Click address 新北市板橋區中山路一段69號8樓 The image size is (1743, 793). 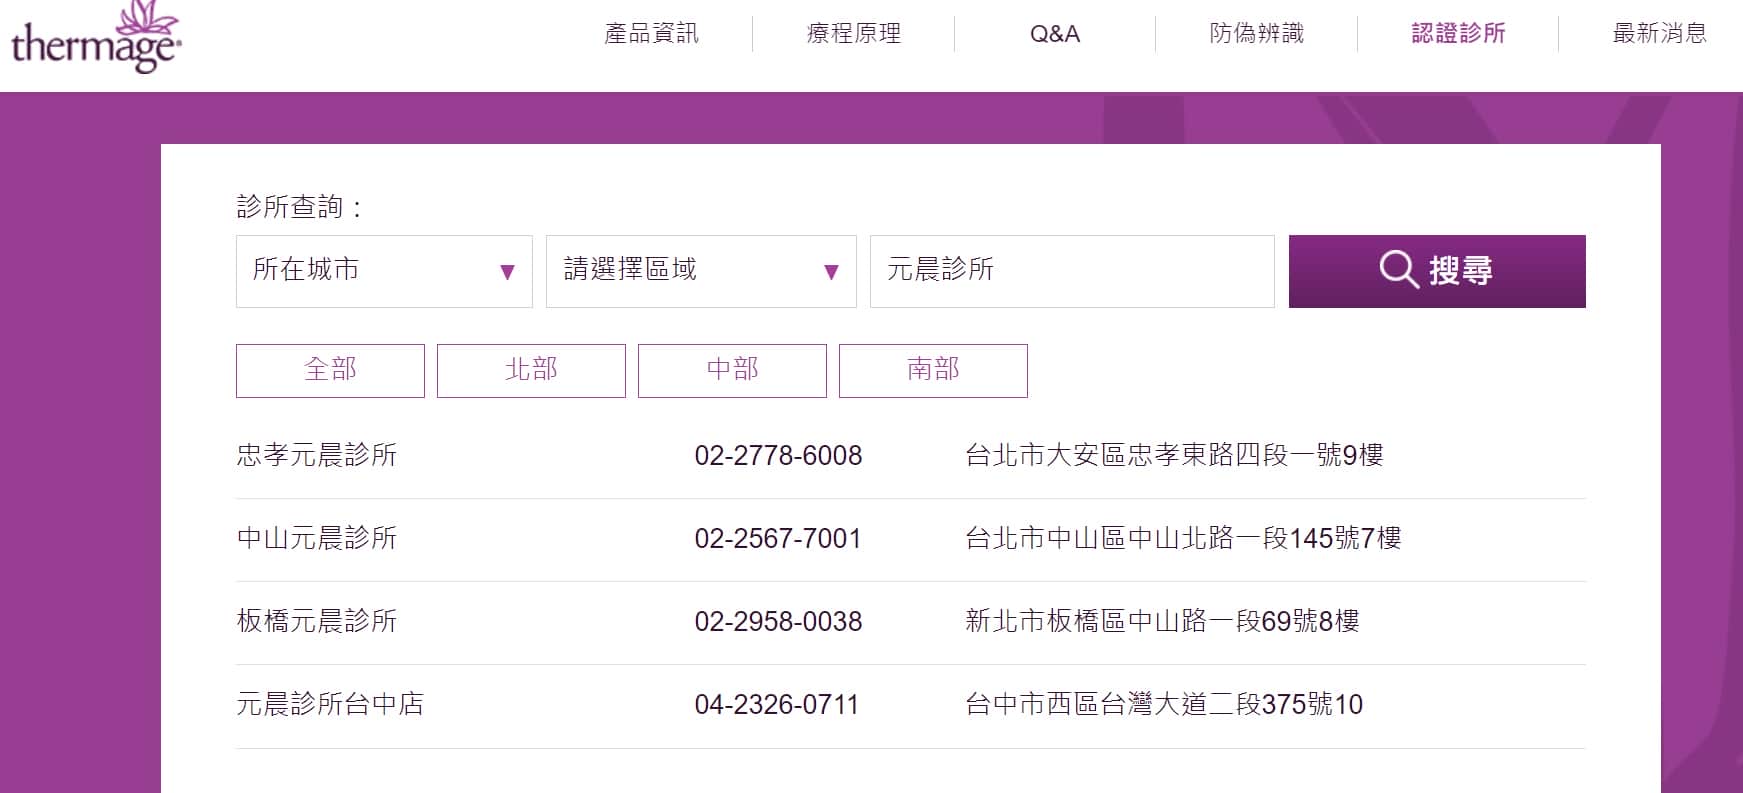point(1162,621)
